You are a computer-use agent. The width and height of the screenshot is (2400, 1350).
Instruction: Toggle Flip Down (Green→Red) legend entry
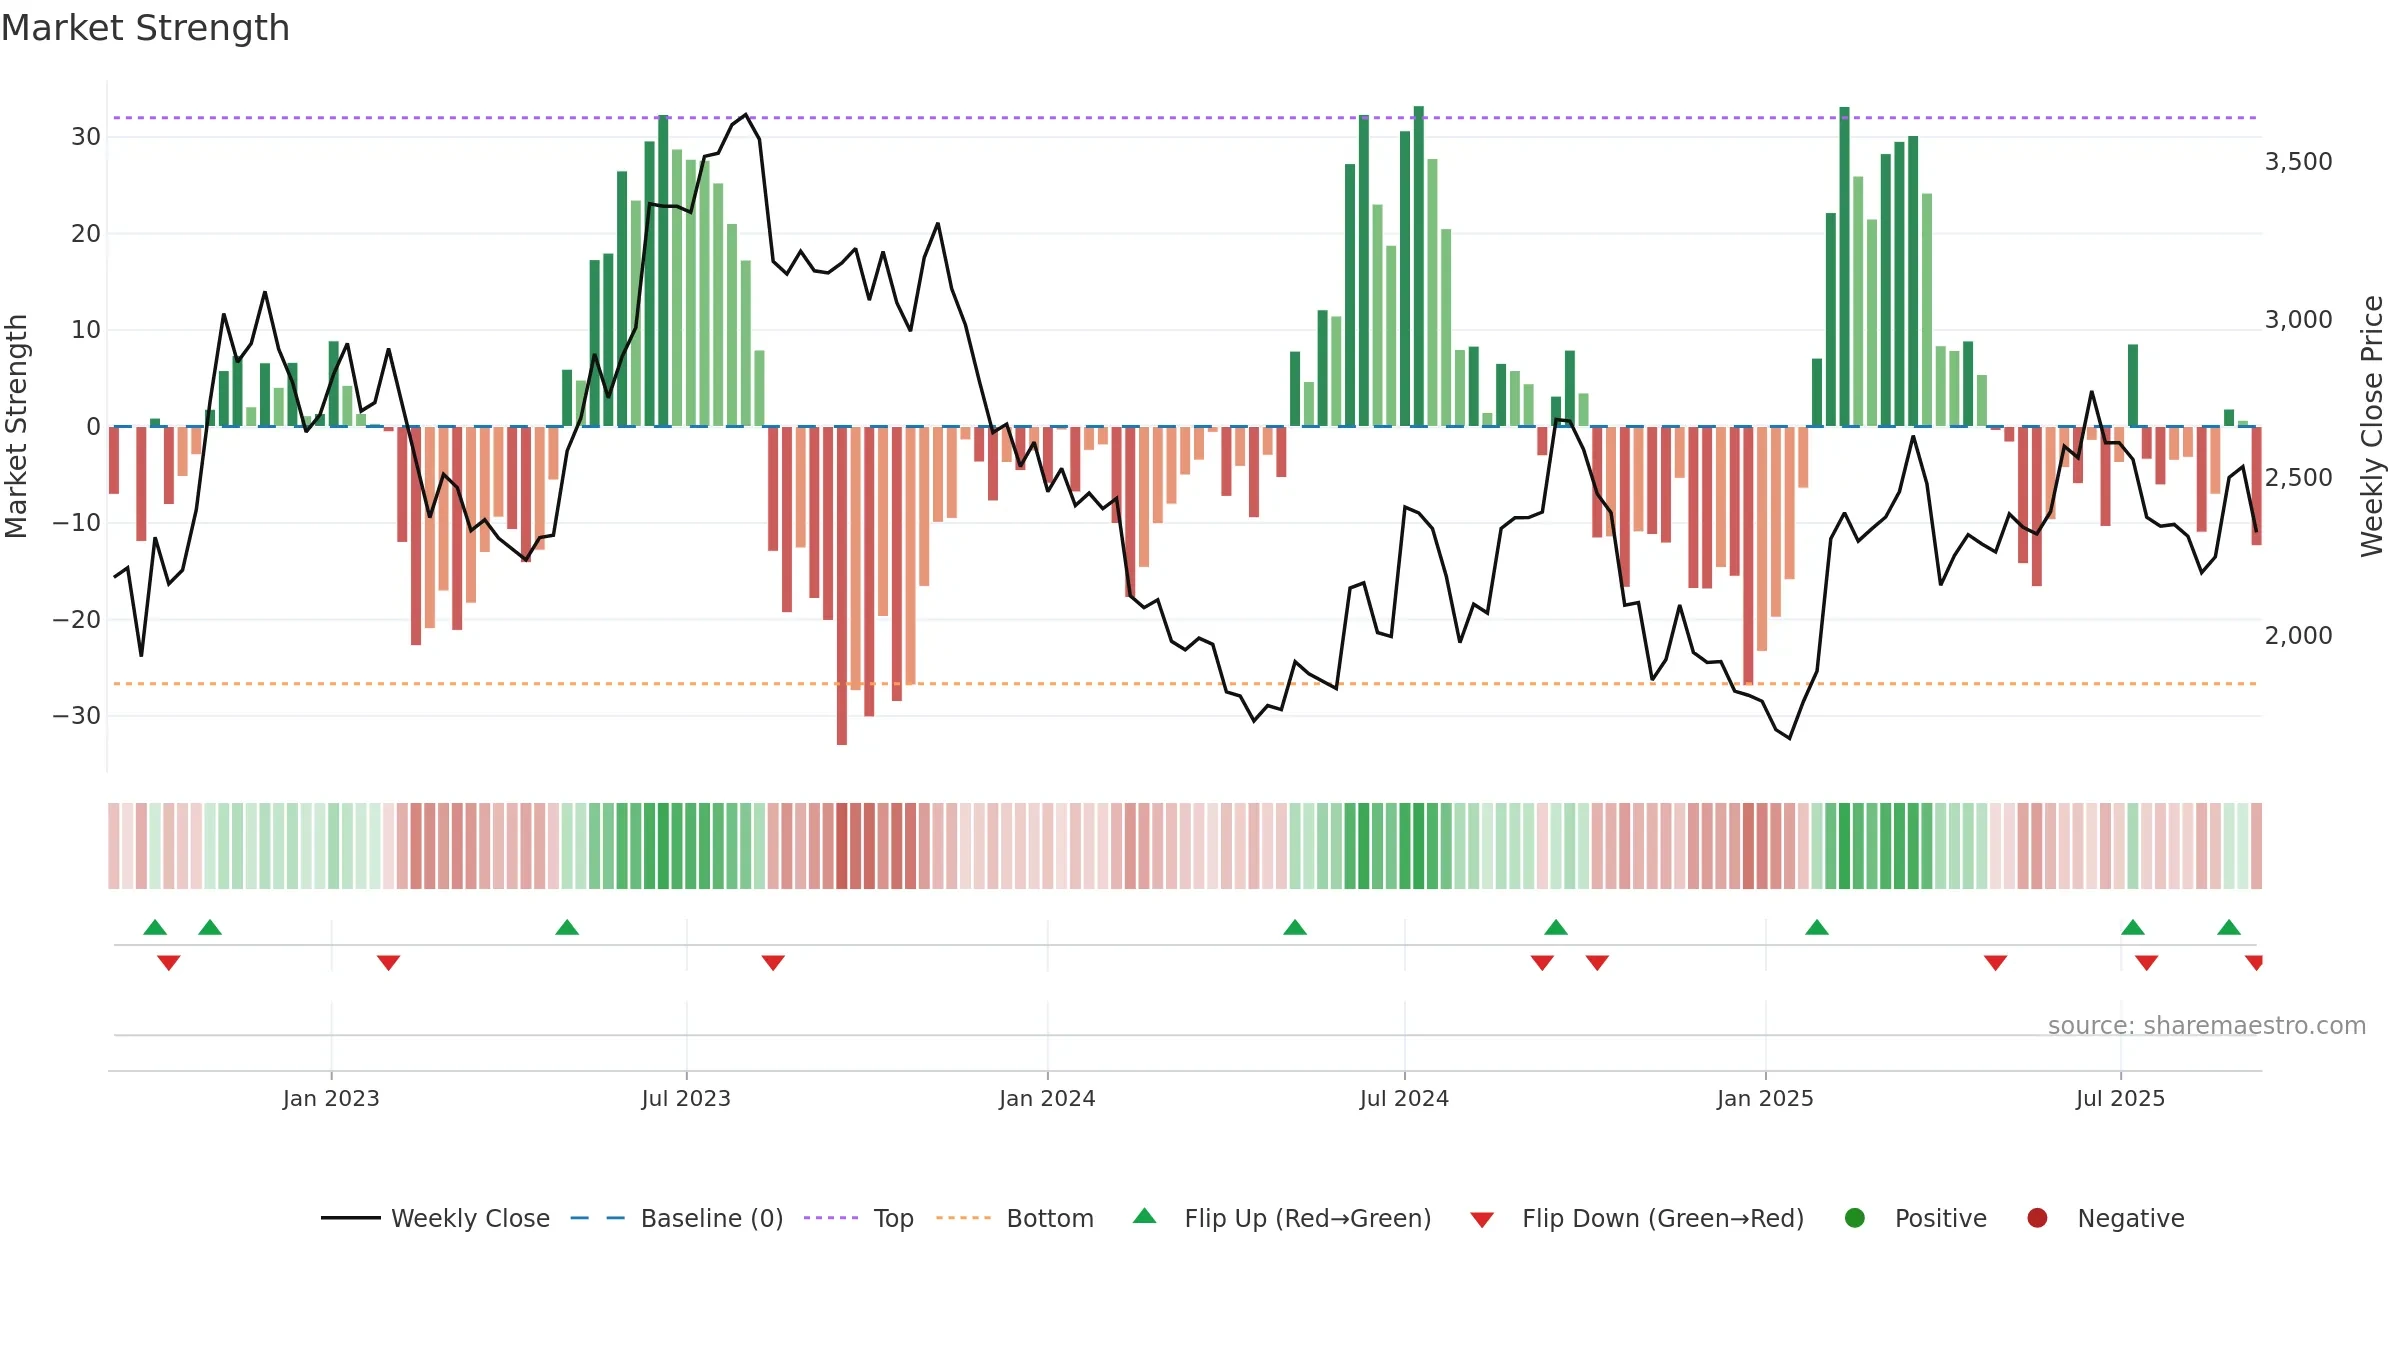[x=1637, y=1218]
